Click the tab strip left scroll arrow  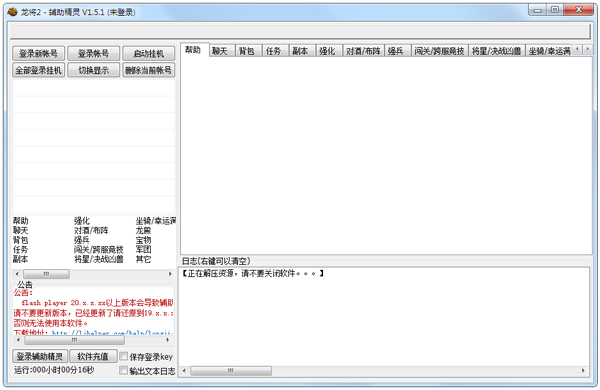[x=577, y=49]
